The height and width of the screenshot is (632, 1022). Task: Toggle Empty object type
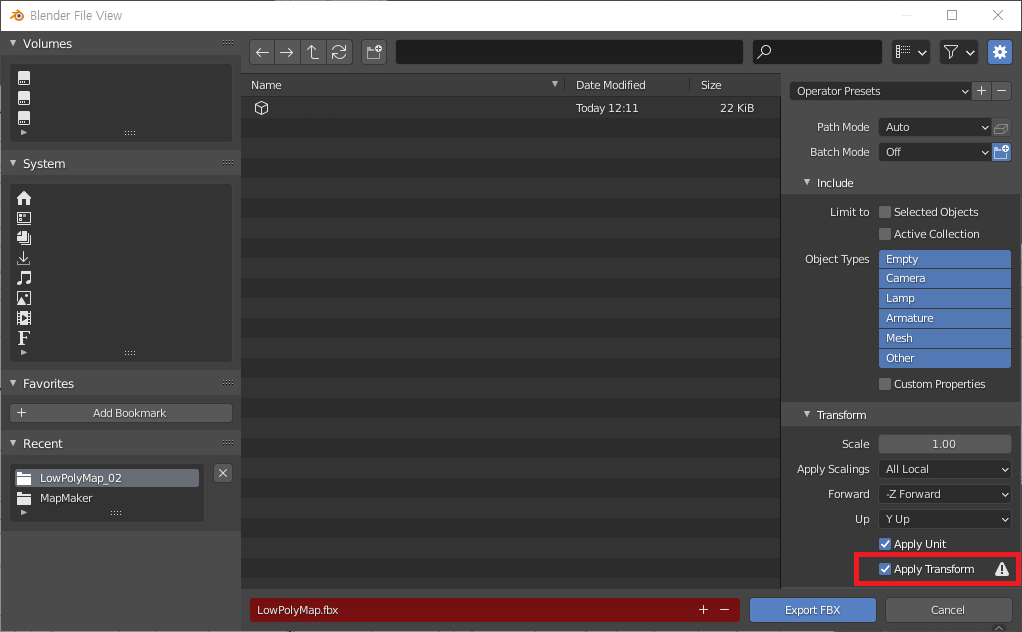pos(944,259)
